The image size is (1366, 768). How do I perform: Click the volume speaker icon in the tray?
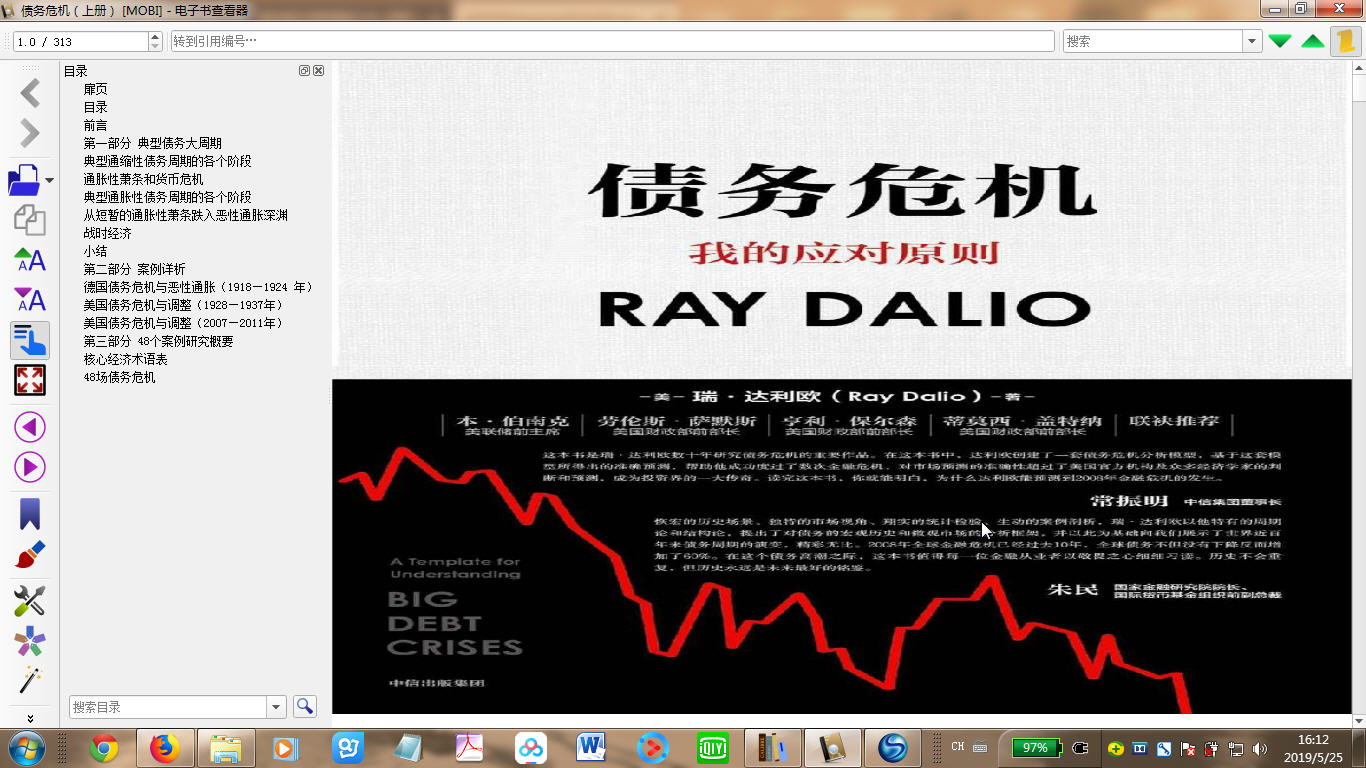pos(1259,748)
